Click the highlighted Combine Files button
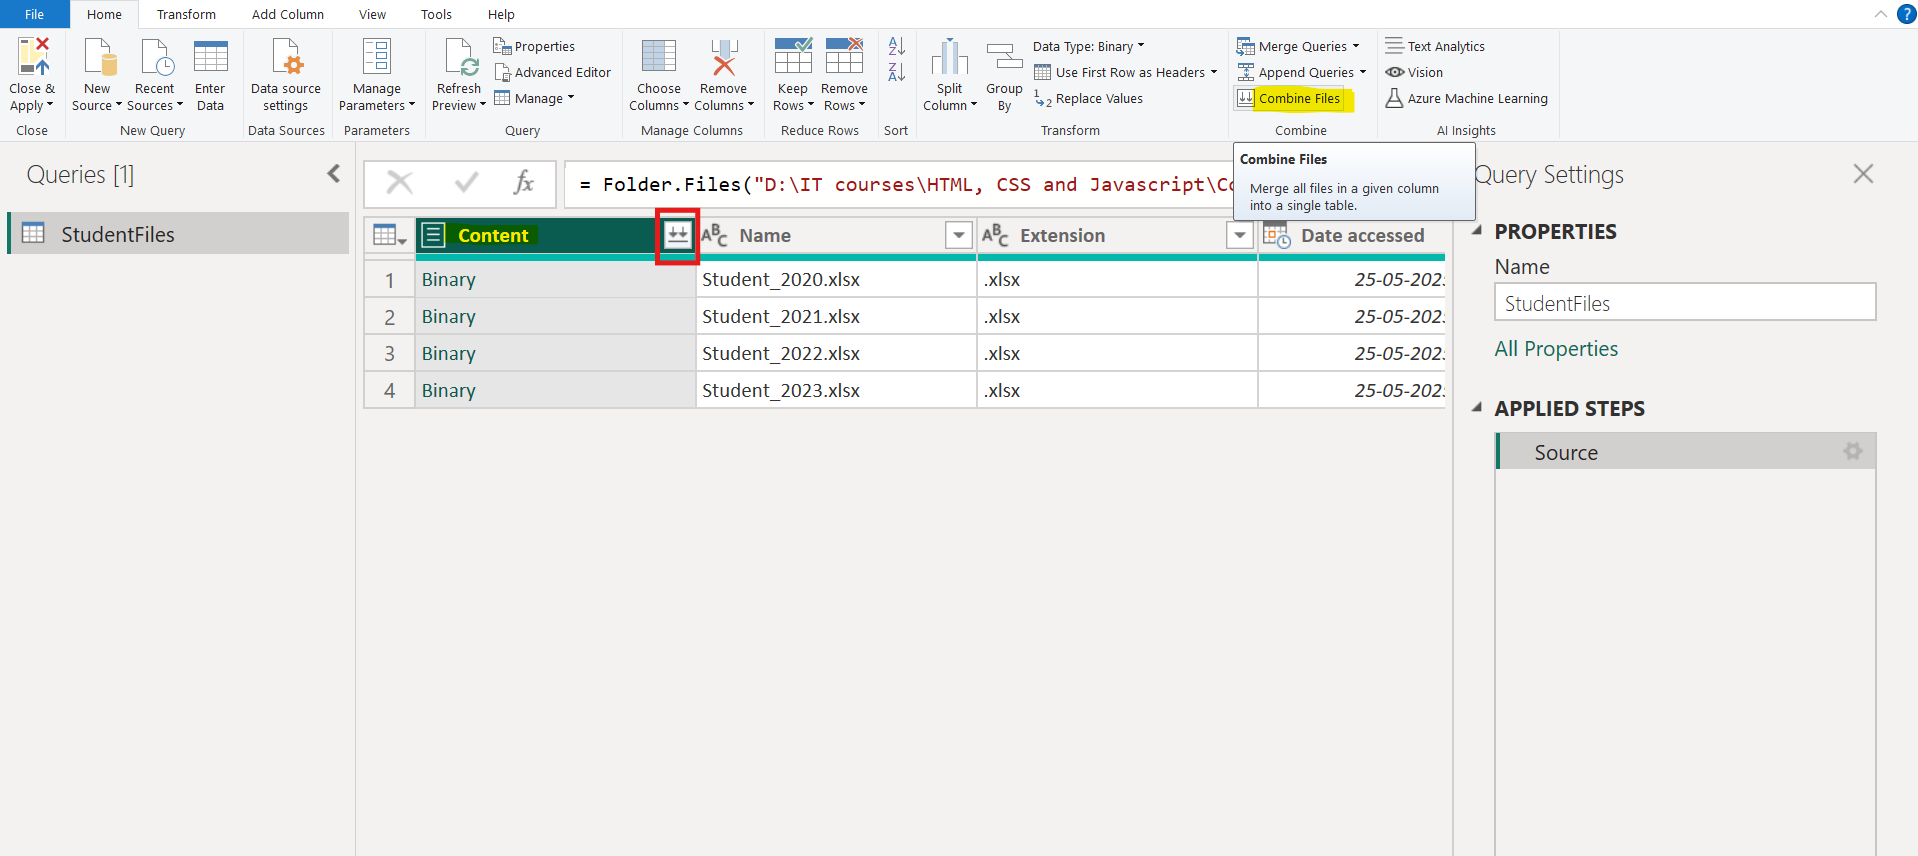 pos(1298,99)
